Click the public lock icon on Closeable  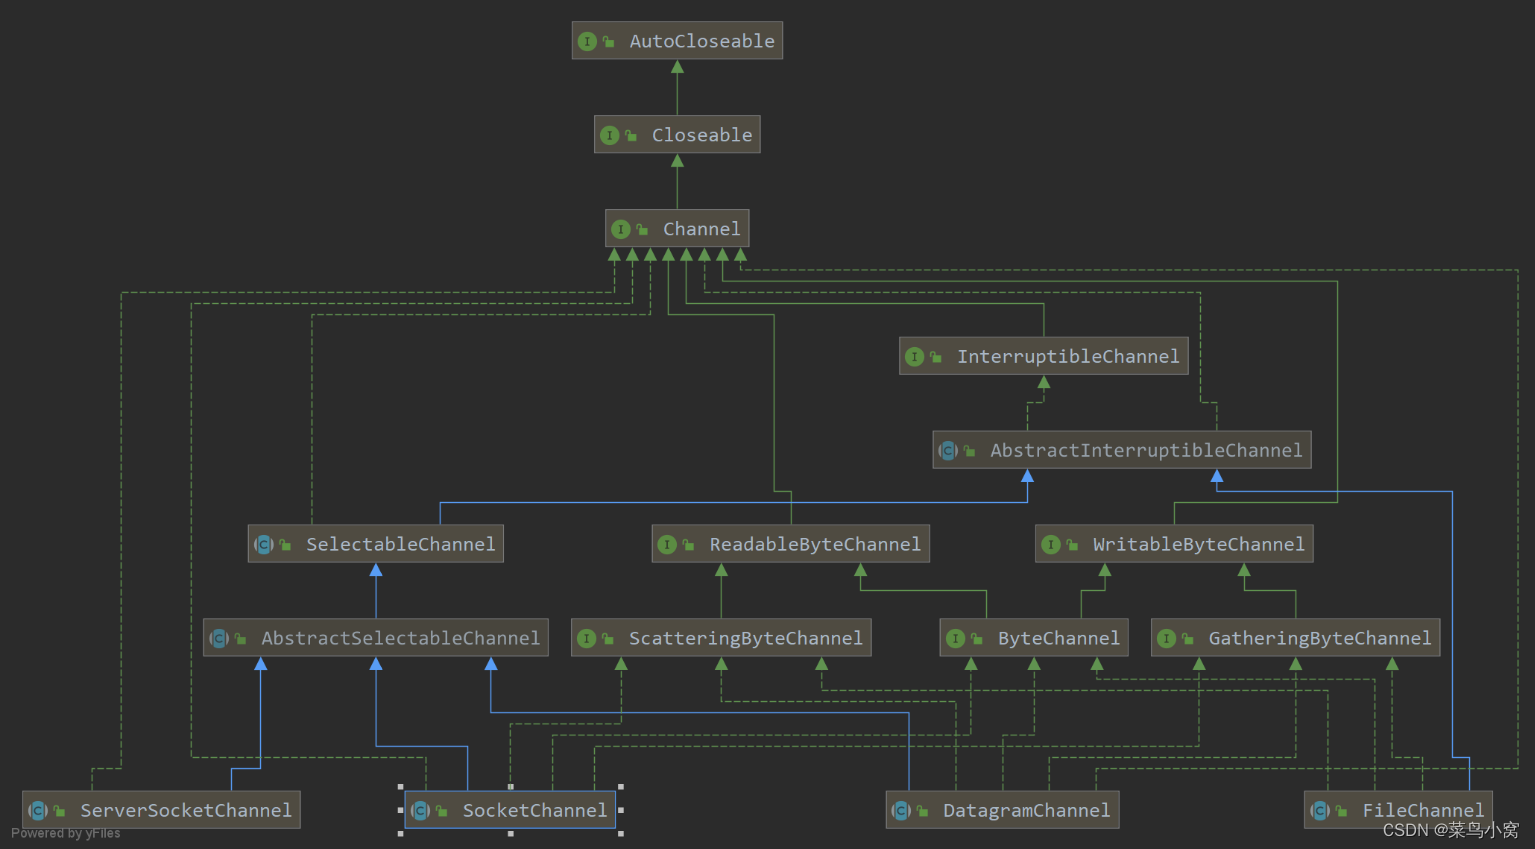630,135
